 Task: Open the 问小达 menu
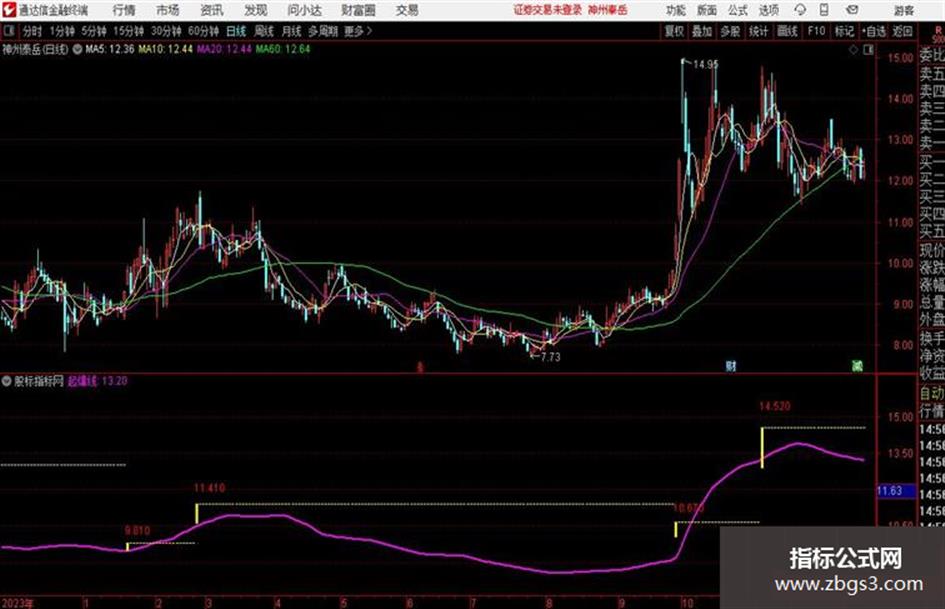304,10
